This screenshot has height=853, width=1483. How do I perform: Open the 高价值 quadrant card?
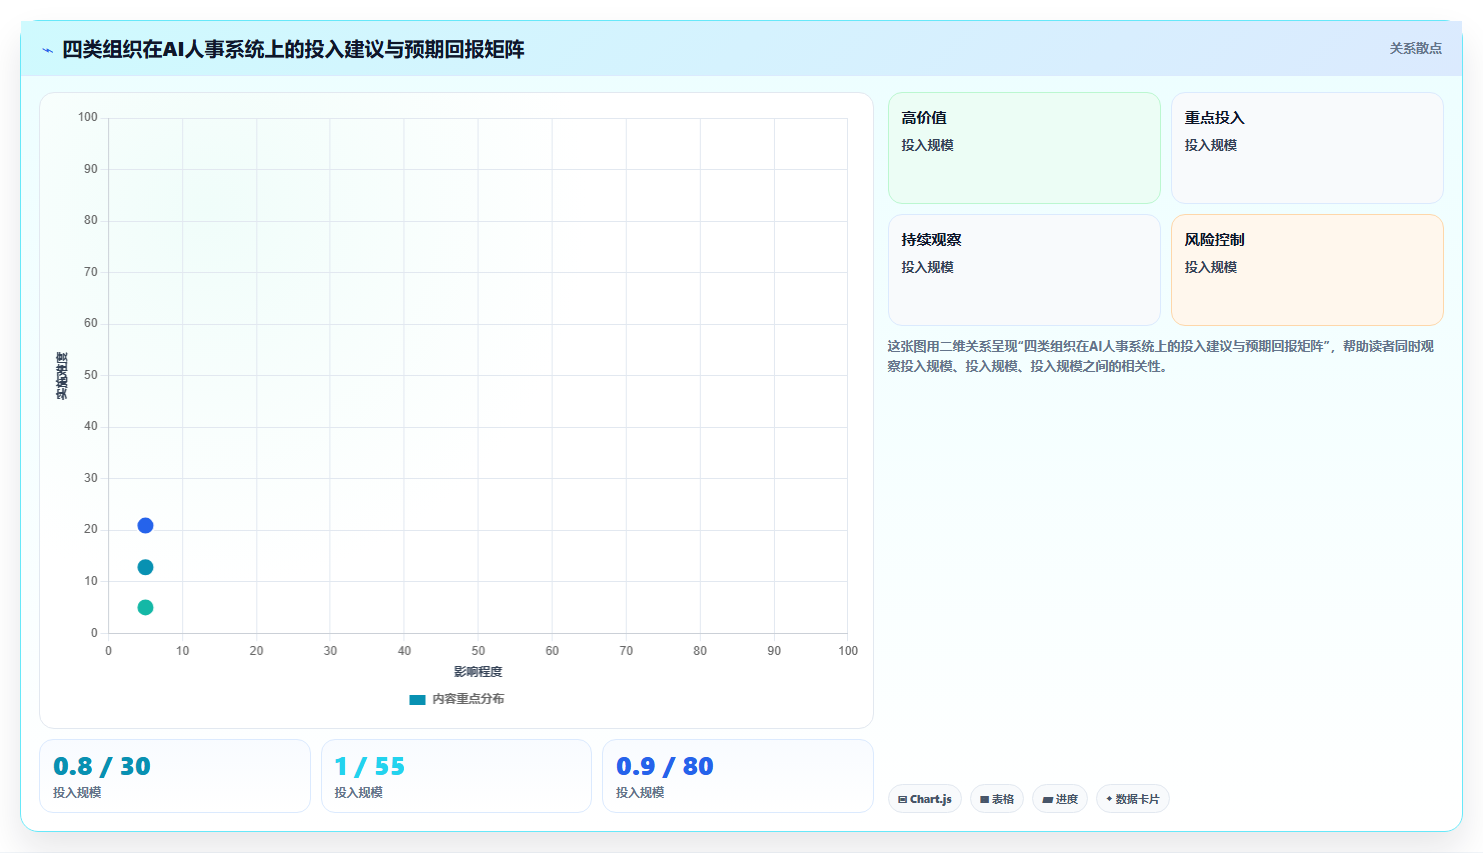(1024, 148)
